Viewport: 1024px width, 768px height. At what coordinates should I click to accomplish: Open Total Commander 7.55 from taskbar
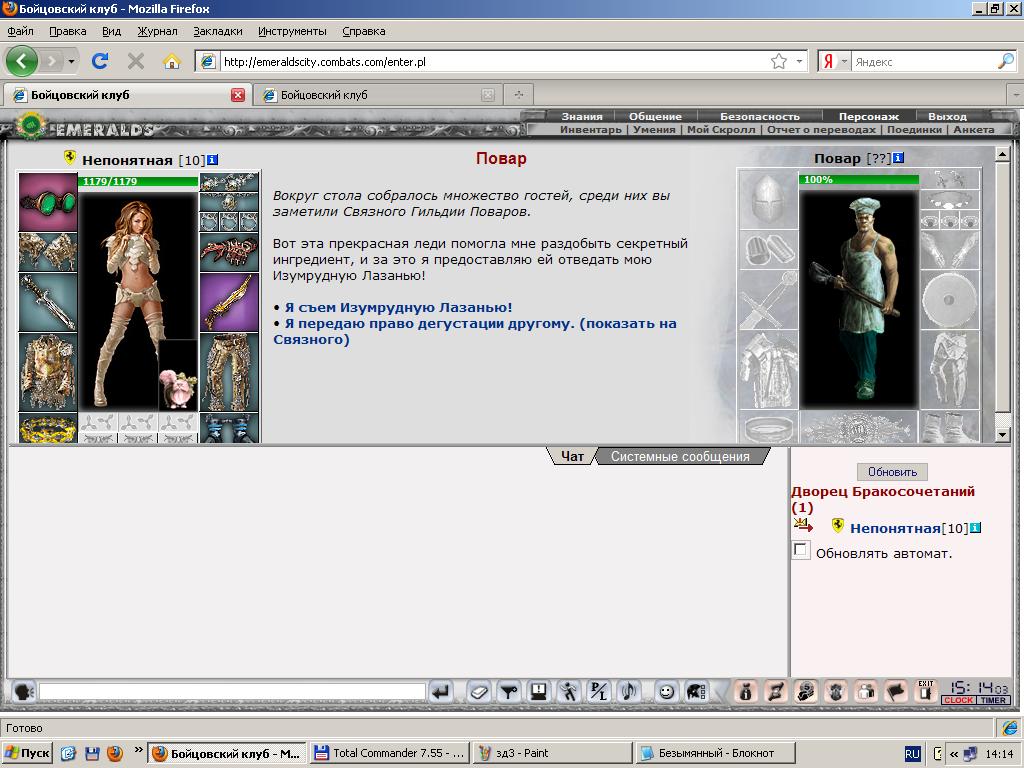click(389, 753)
